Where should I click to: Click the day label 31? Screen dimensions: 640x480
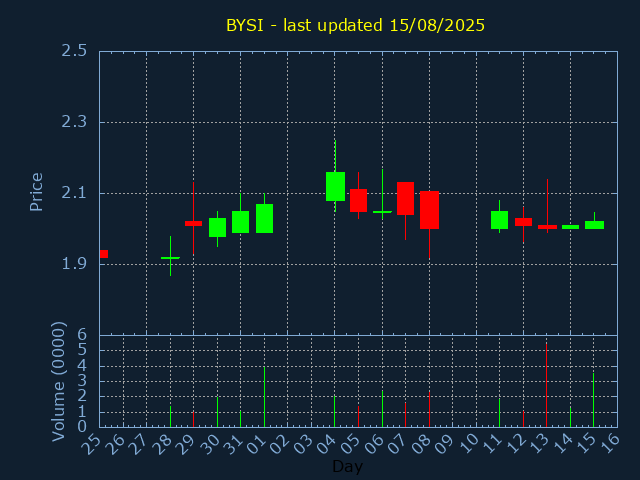[x=233, y=443]
